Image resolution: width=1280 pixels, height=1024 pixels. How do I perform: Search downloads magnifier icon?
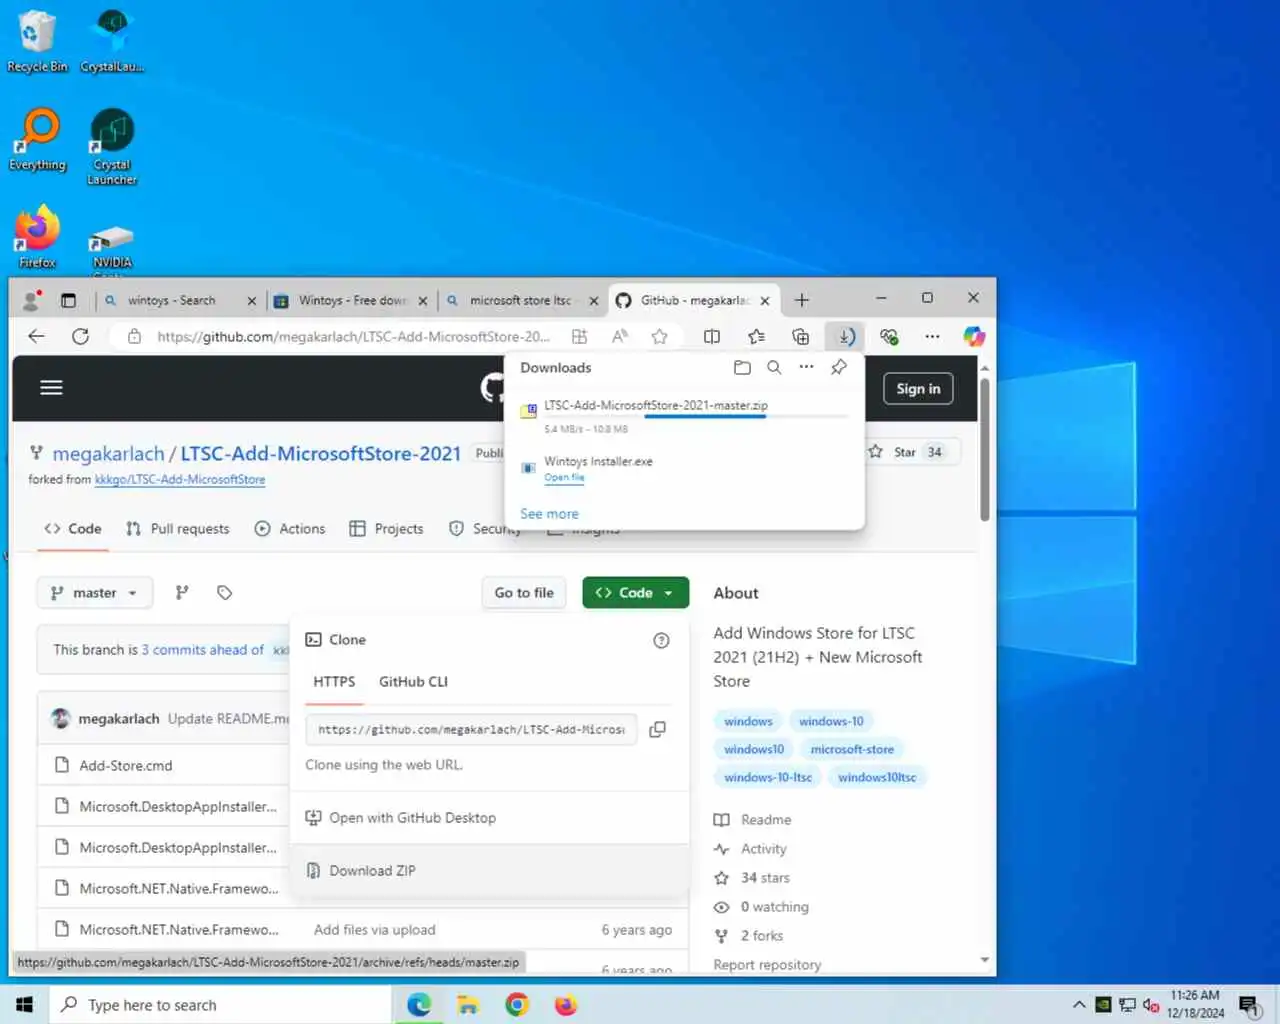[x=774, y=368]
